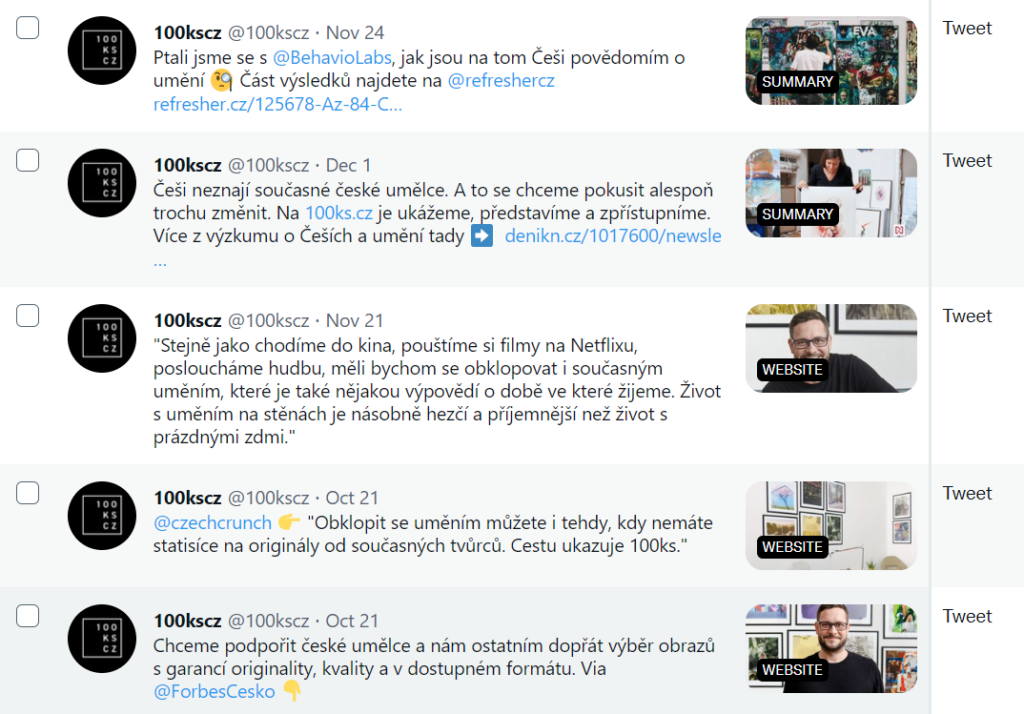Click the 100kscz avatar on Dec 1 tweet
Viewport: 1024px width, 714px height.
click(x=102, y=183)
